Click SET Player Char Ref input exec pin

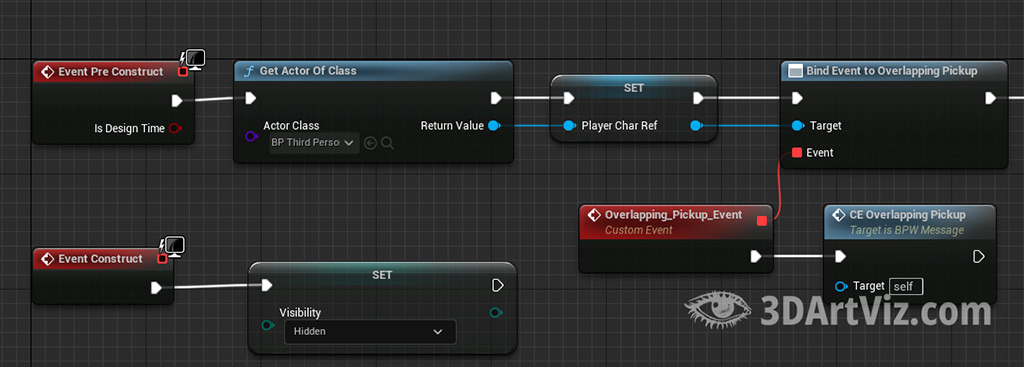[568, 99]
